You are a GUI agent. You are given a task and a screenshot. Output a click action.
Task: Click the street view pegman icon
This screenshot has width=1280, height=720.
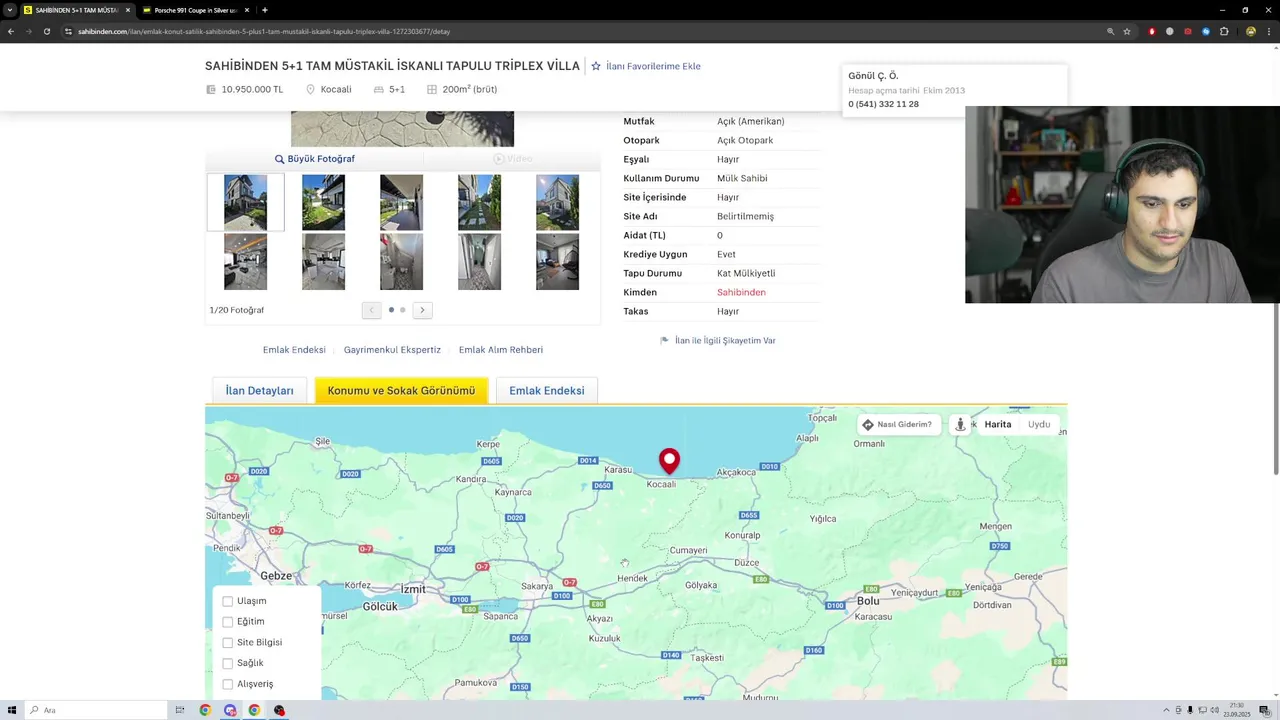[960, 424]
